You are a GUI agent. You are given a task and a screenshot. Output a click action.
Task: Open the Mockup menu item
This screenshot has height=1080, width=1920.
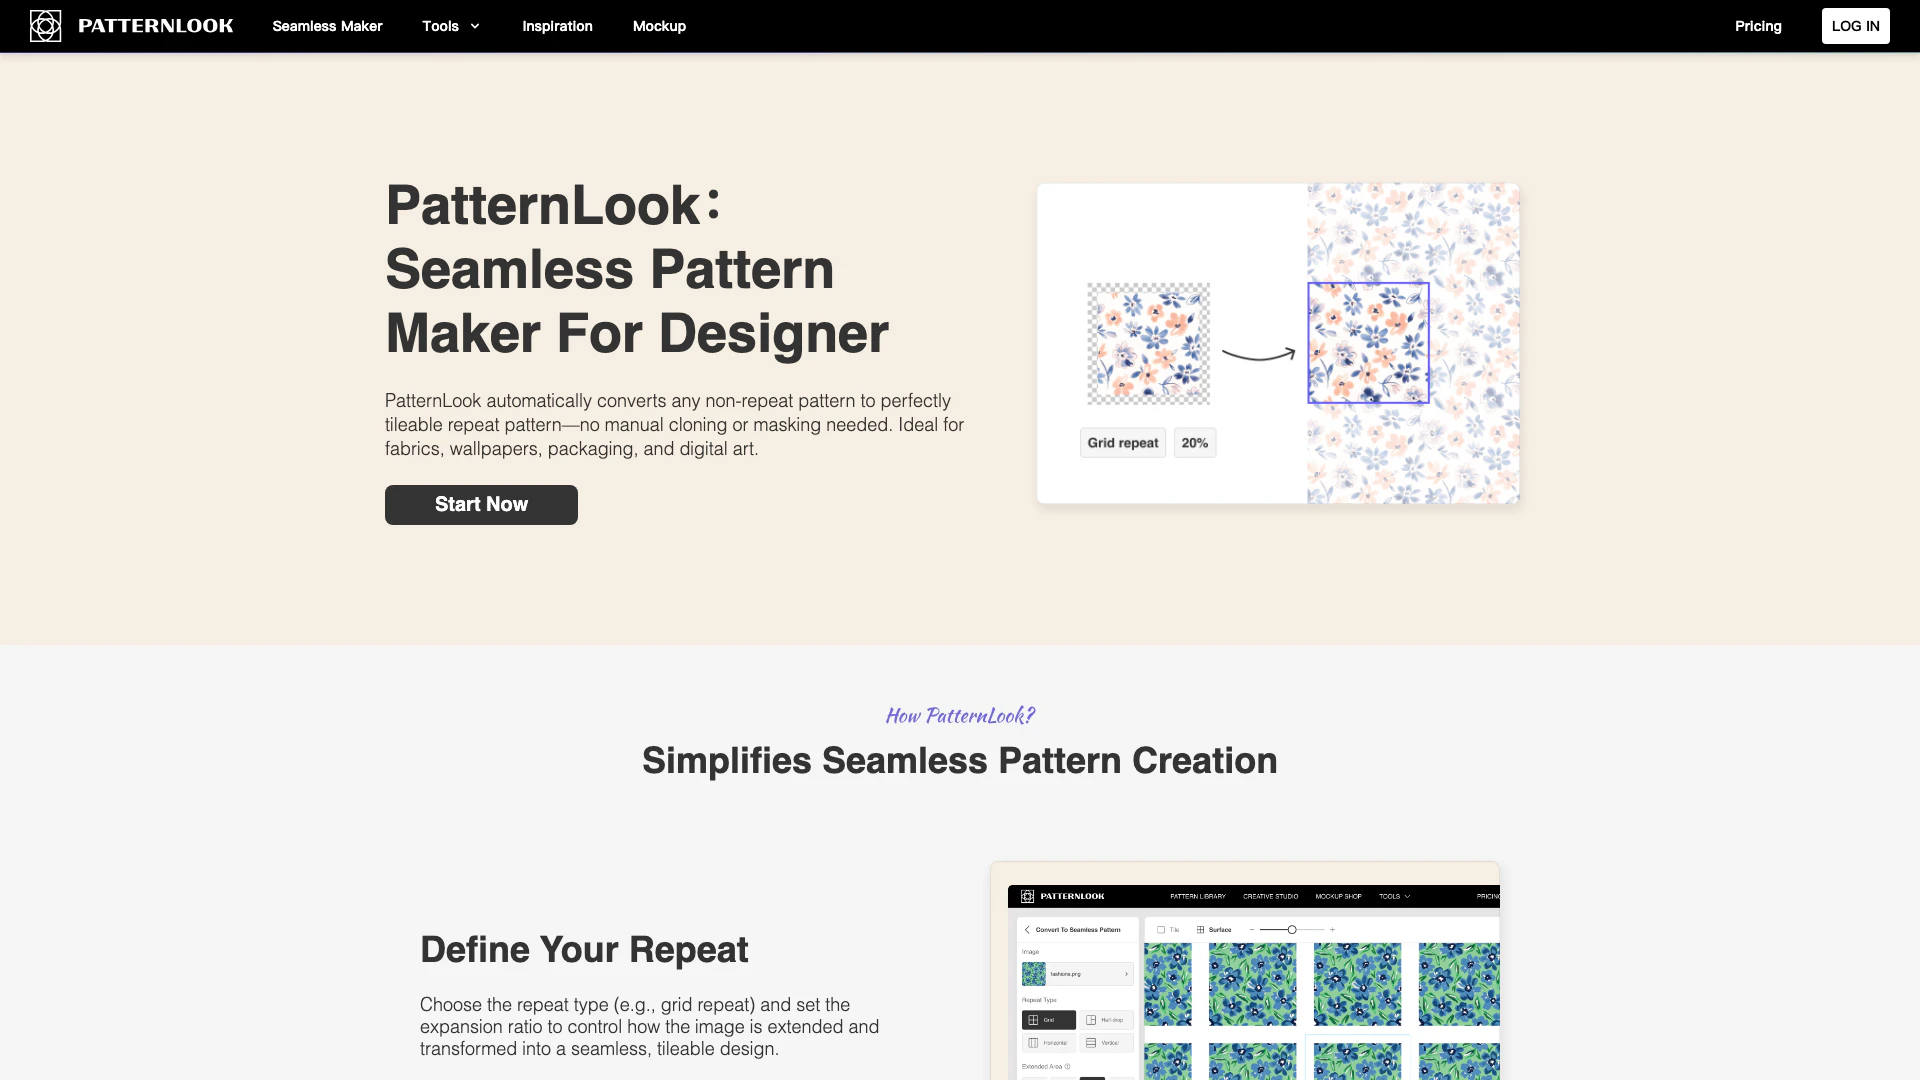(x=659, y=26)
